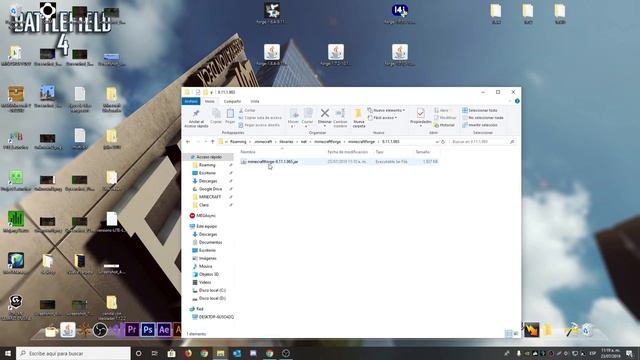Image resolution: width=640 pixels, height=360 pixels.
Task: Sort by the Nombre column header
Action: coord(248,152)
